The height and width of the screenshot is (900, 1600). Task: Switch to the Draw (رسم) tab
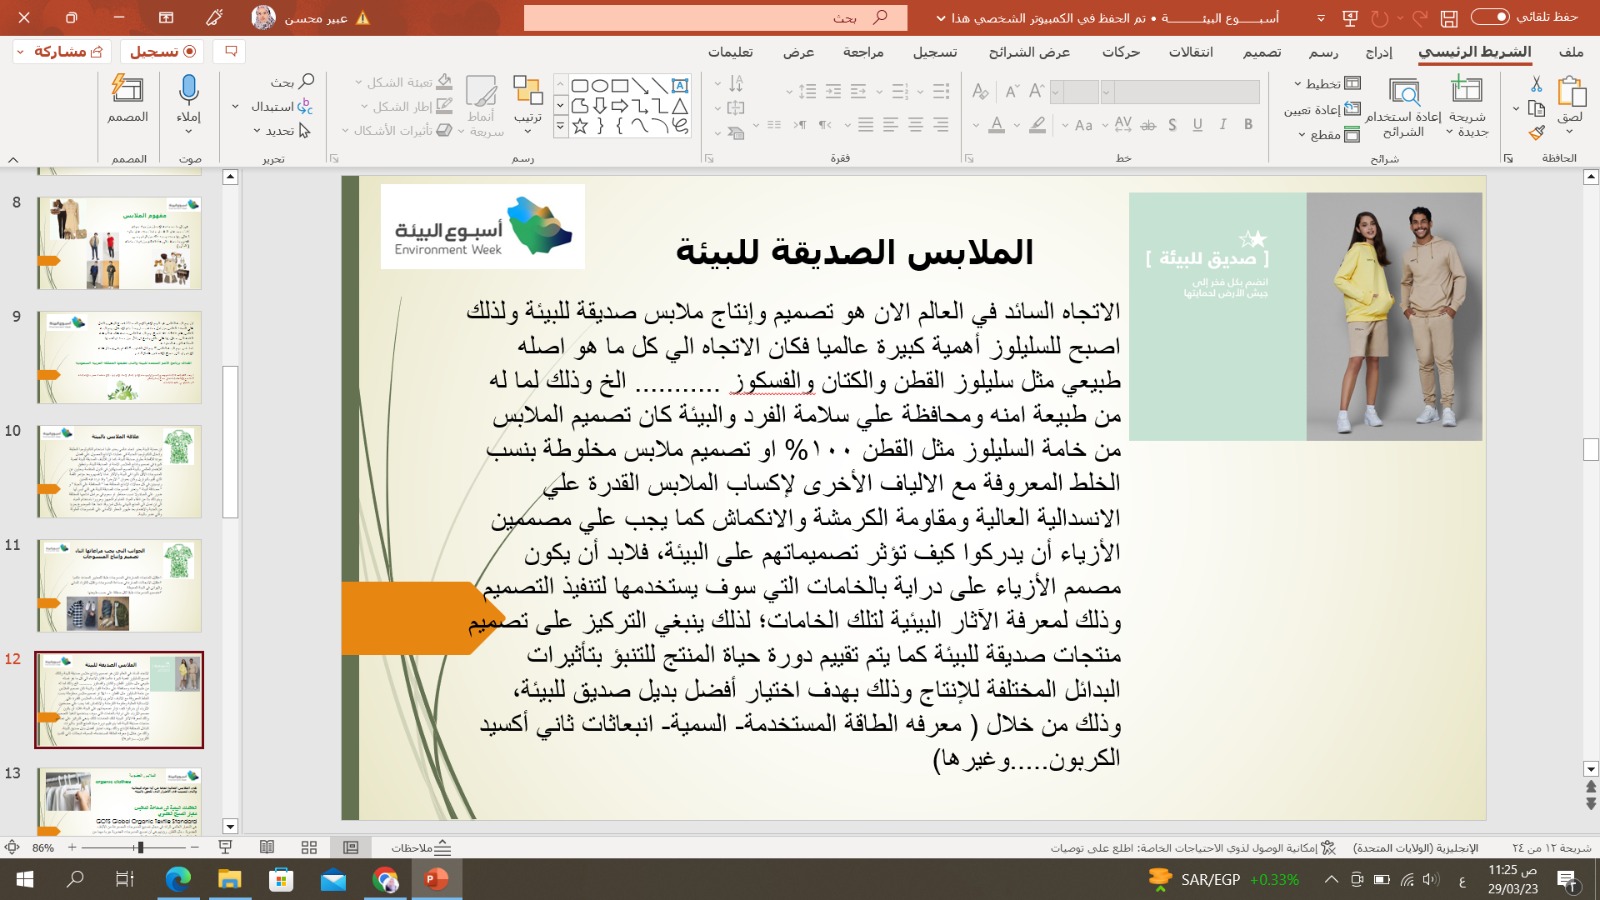click(1324, 52)
